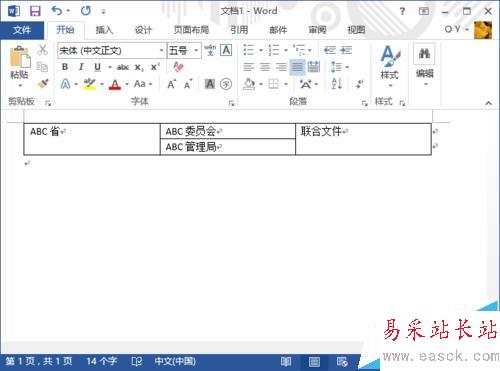The width and height of the screenshot is (500, 371).
Task: Toggle superscript formatting
Action: coord(155,67)
